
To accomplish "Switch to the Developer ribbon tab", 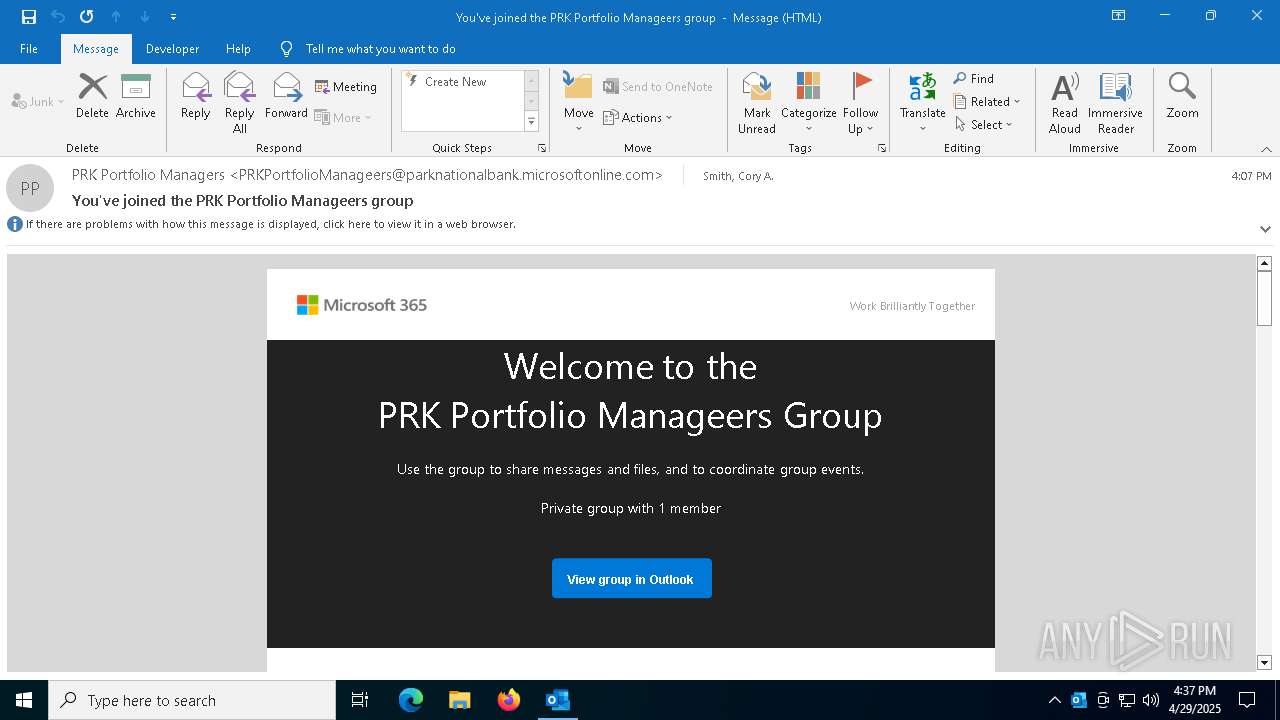I will pos(172,49).
